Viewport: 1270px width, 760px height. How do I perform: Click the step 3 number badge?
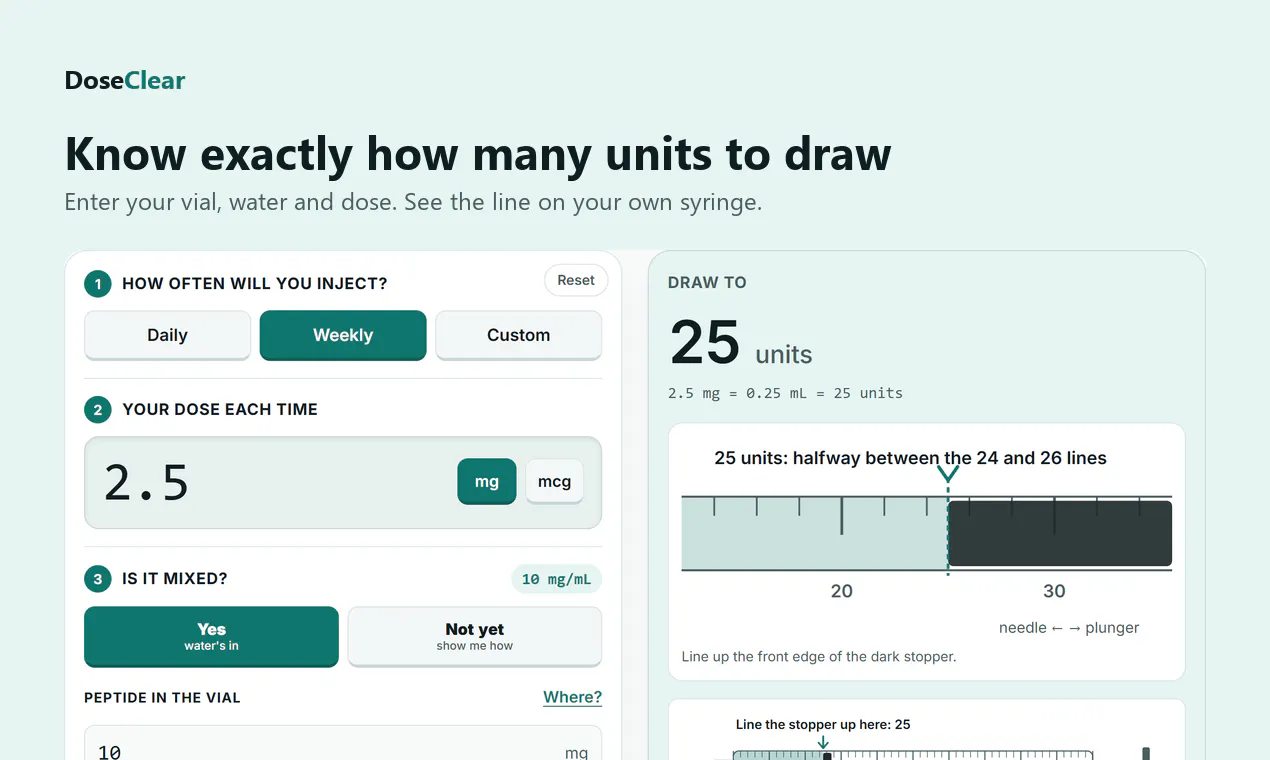(98, 578)
